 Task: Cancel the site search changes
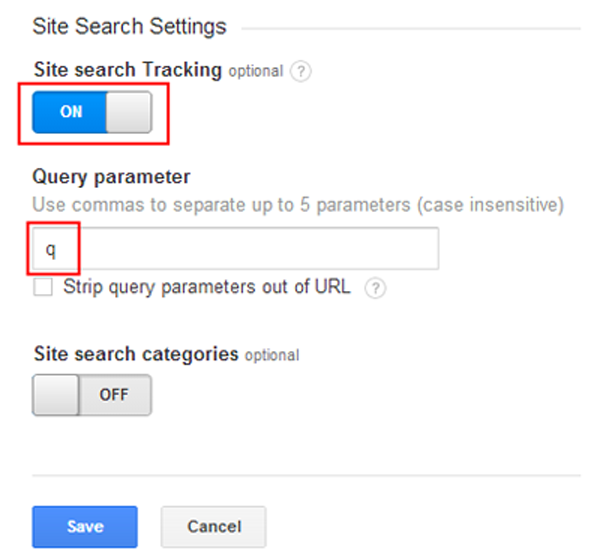click(214, 527)
